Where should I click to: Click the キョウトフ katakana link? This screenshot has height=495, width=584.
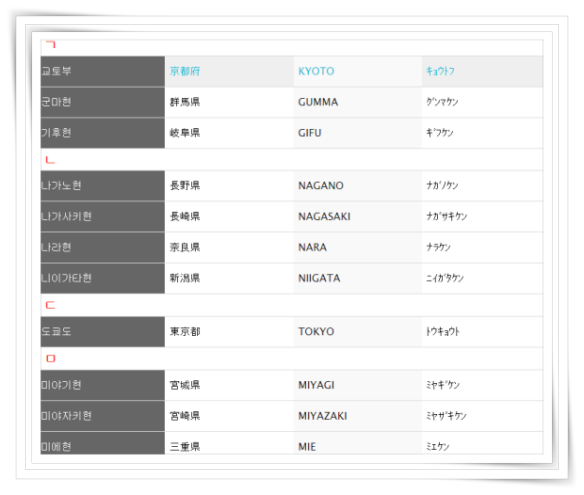[440, 71]
